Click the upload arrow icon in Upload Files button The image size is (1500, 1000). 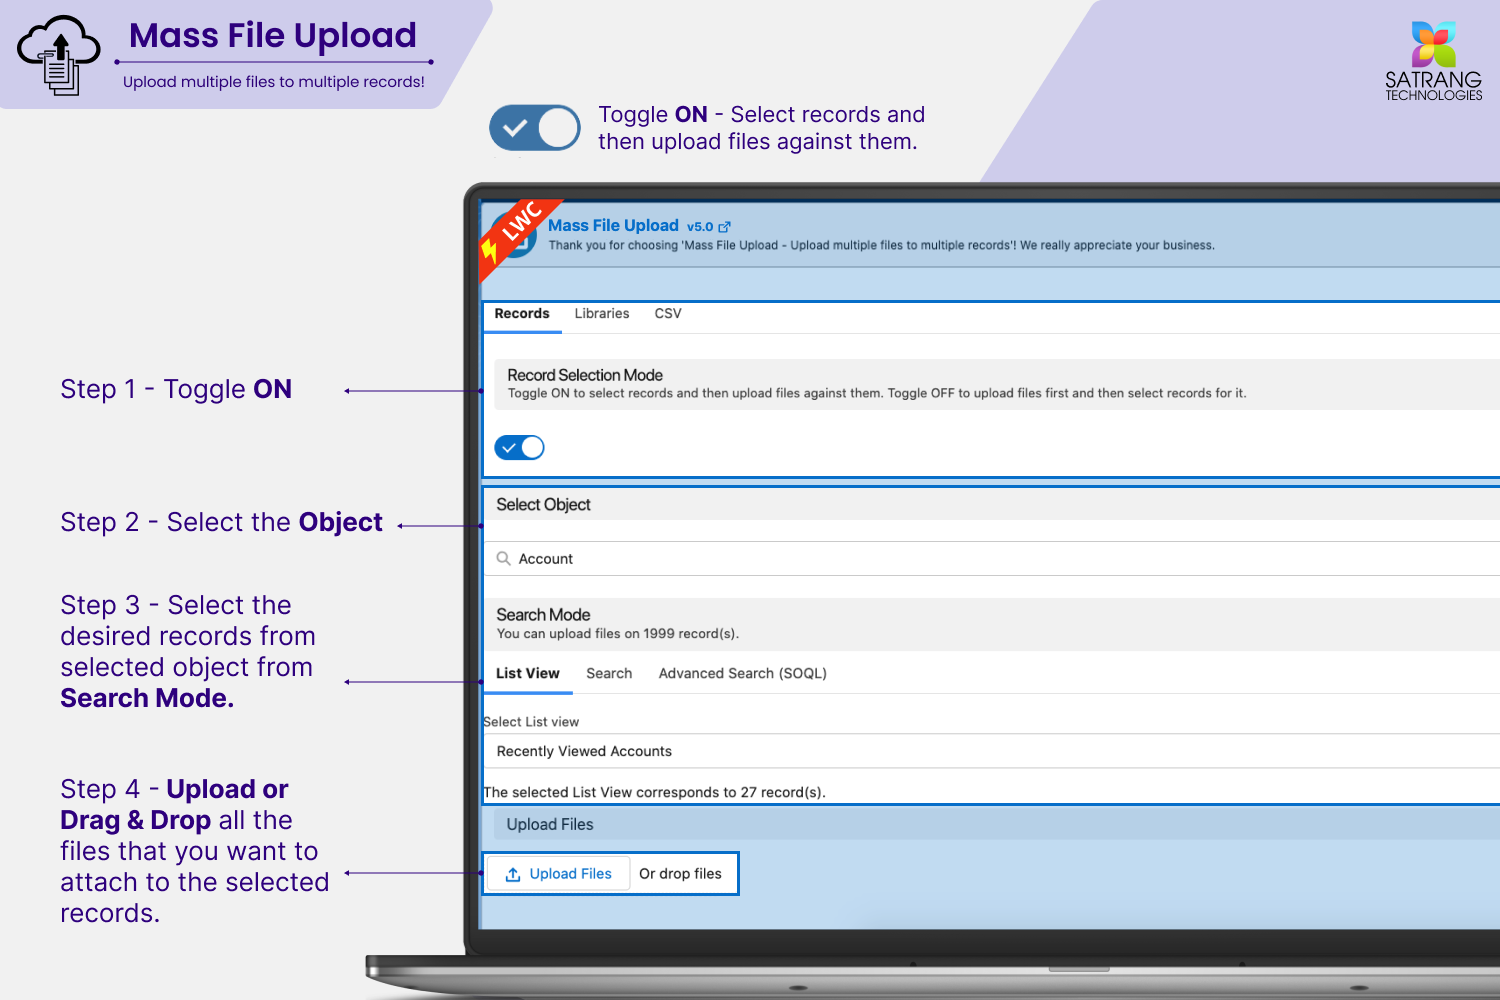pos(513,874)
